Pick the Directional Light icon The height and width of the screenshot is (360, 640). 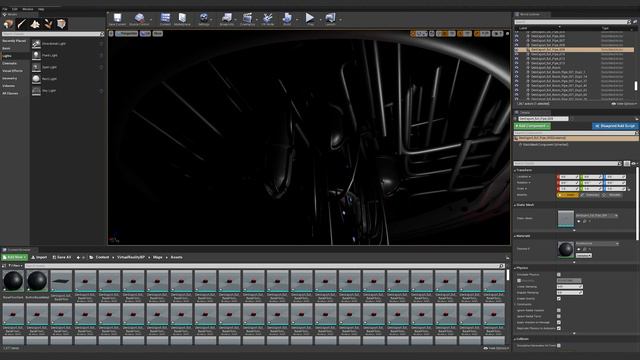(x=36, y=44)
